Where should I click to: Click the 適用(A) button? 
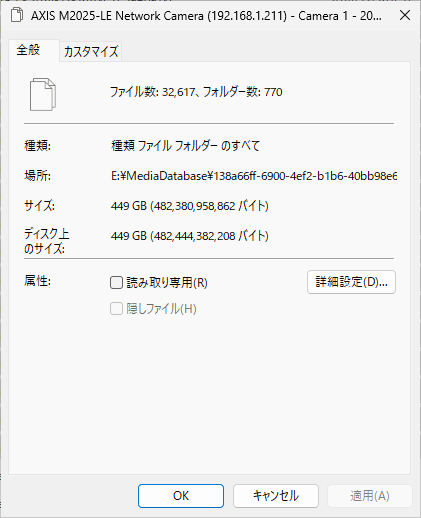(x=370, y=496)
